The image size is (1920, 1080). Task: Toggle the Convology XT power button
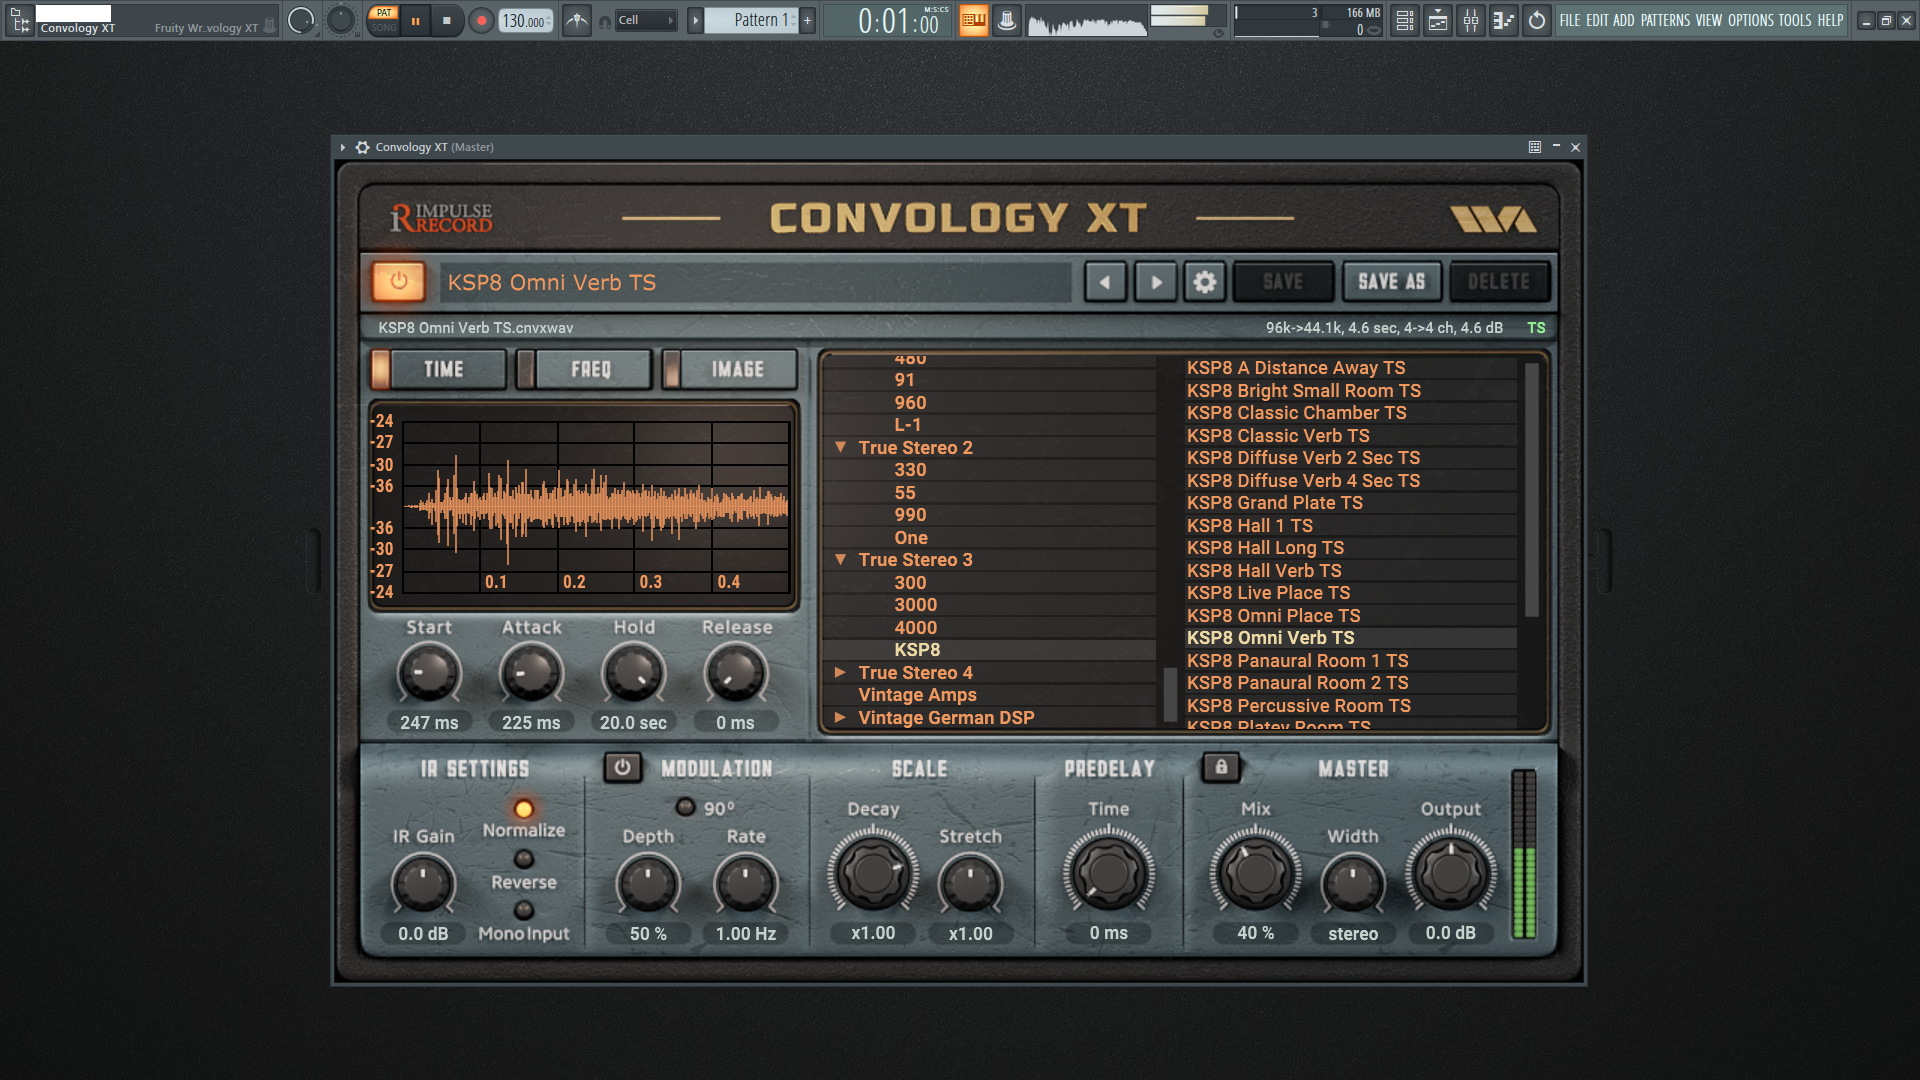click(x=399, y=282)
